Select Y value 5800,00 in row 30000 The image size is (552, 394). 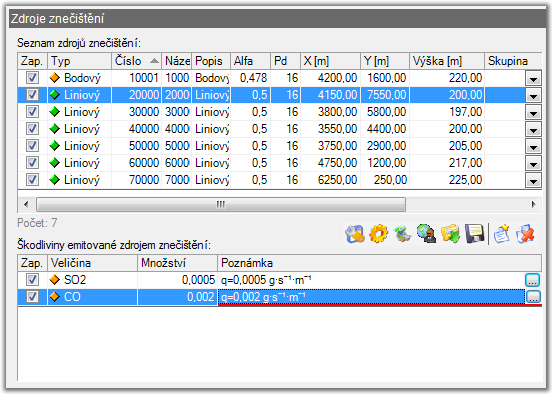pos(385,112)
